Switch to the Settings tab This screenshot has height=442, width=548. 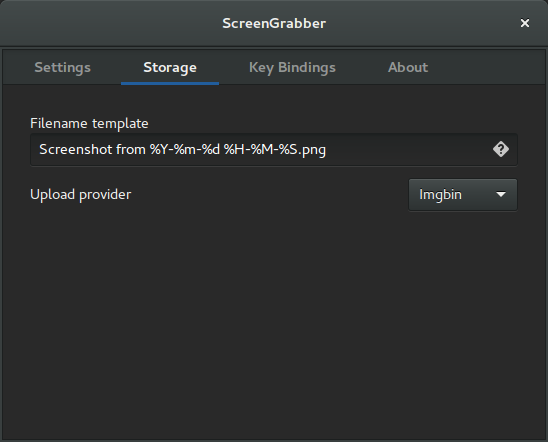(63, 67)
